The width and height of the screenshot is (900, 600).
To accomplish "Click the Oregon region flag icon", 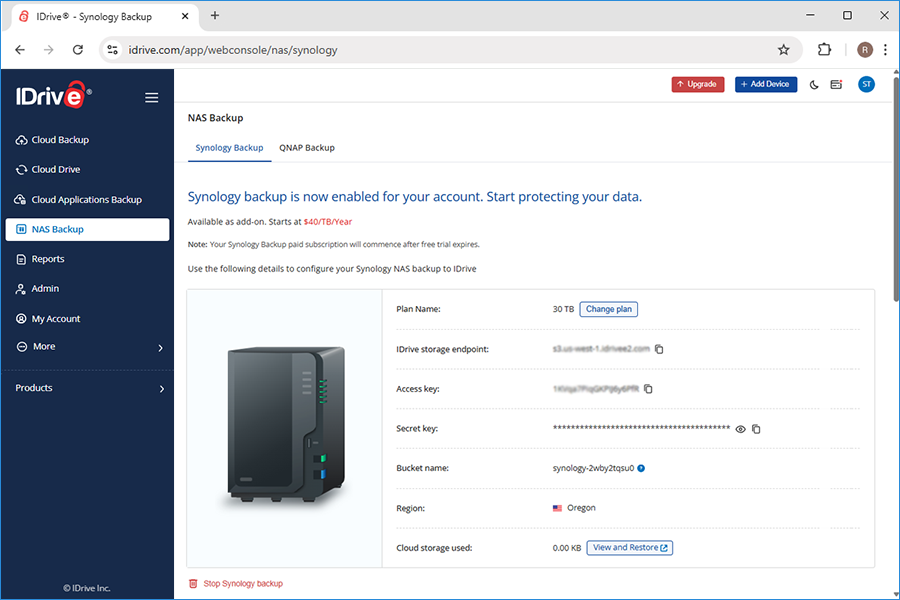I will tap(557, 508).
